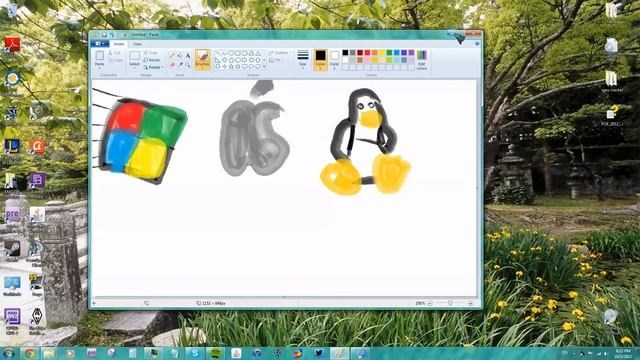
Task: Click the Redo arrow in quick access toolbar
Action: pos(119,35)
